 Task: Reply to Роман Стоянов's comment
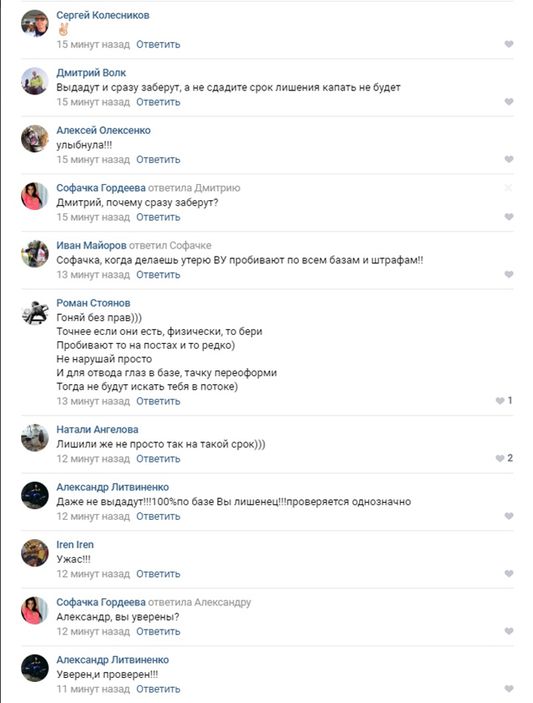158,401
